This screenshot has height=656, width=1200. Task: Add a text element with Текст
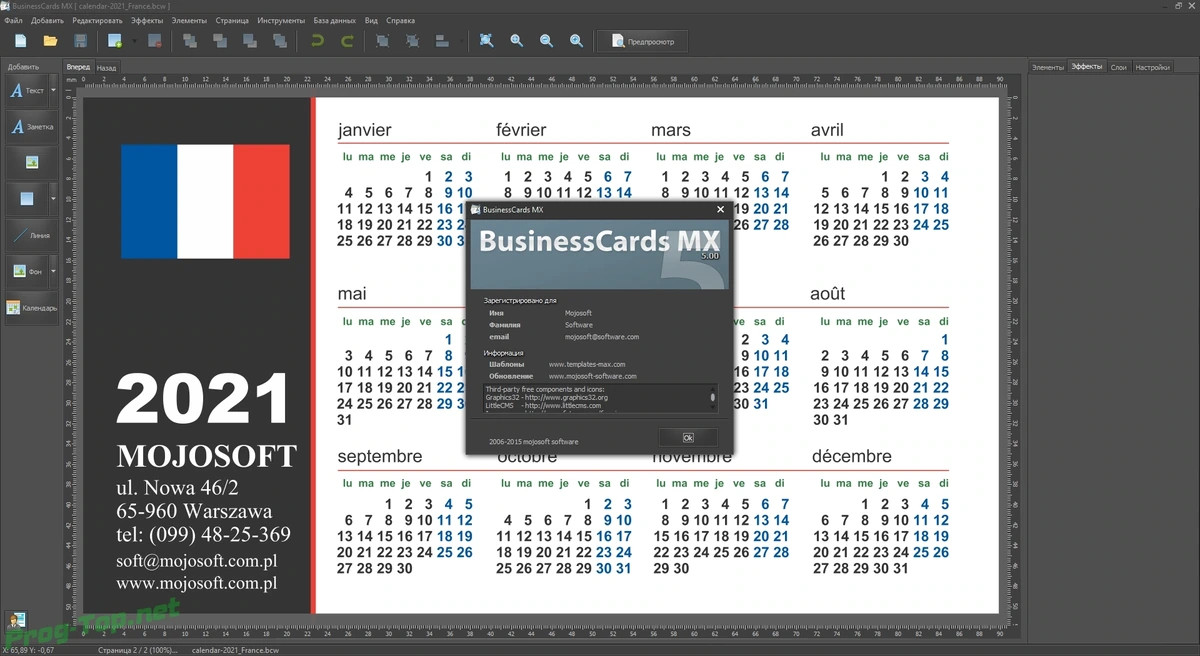click(27, 91)
